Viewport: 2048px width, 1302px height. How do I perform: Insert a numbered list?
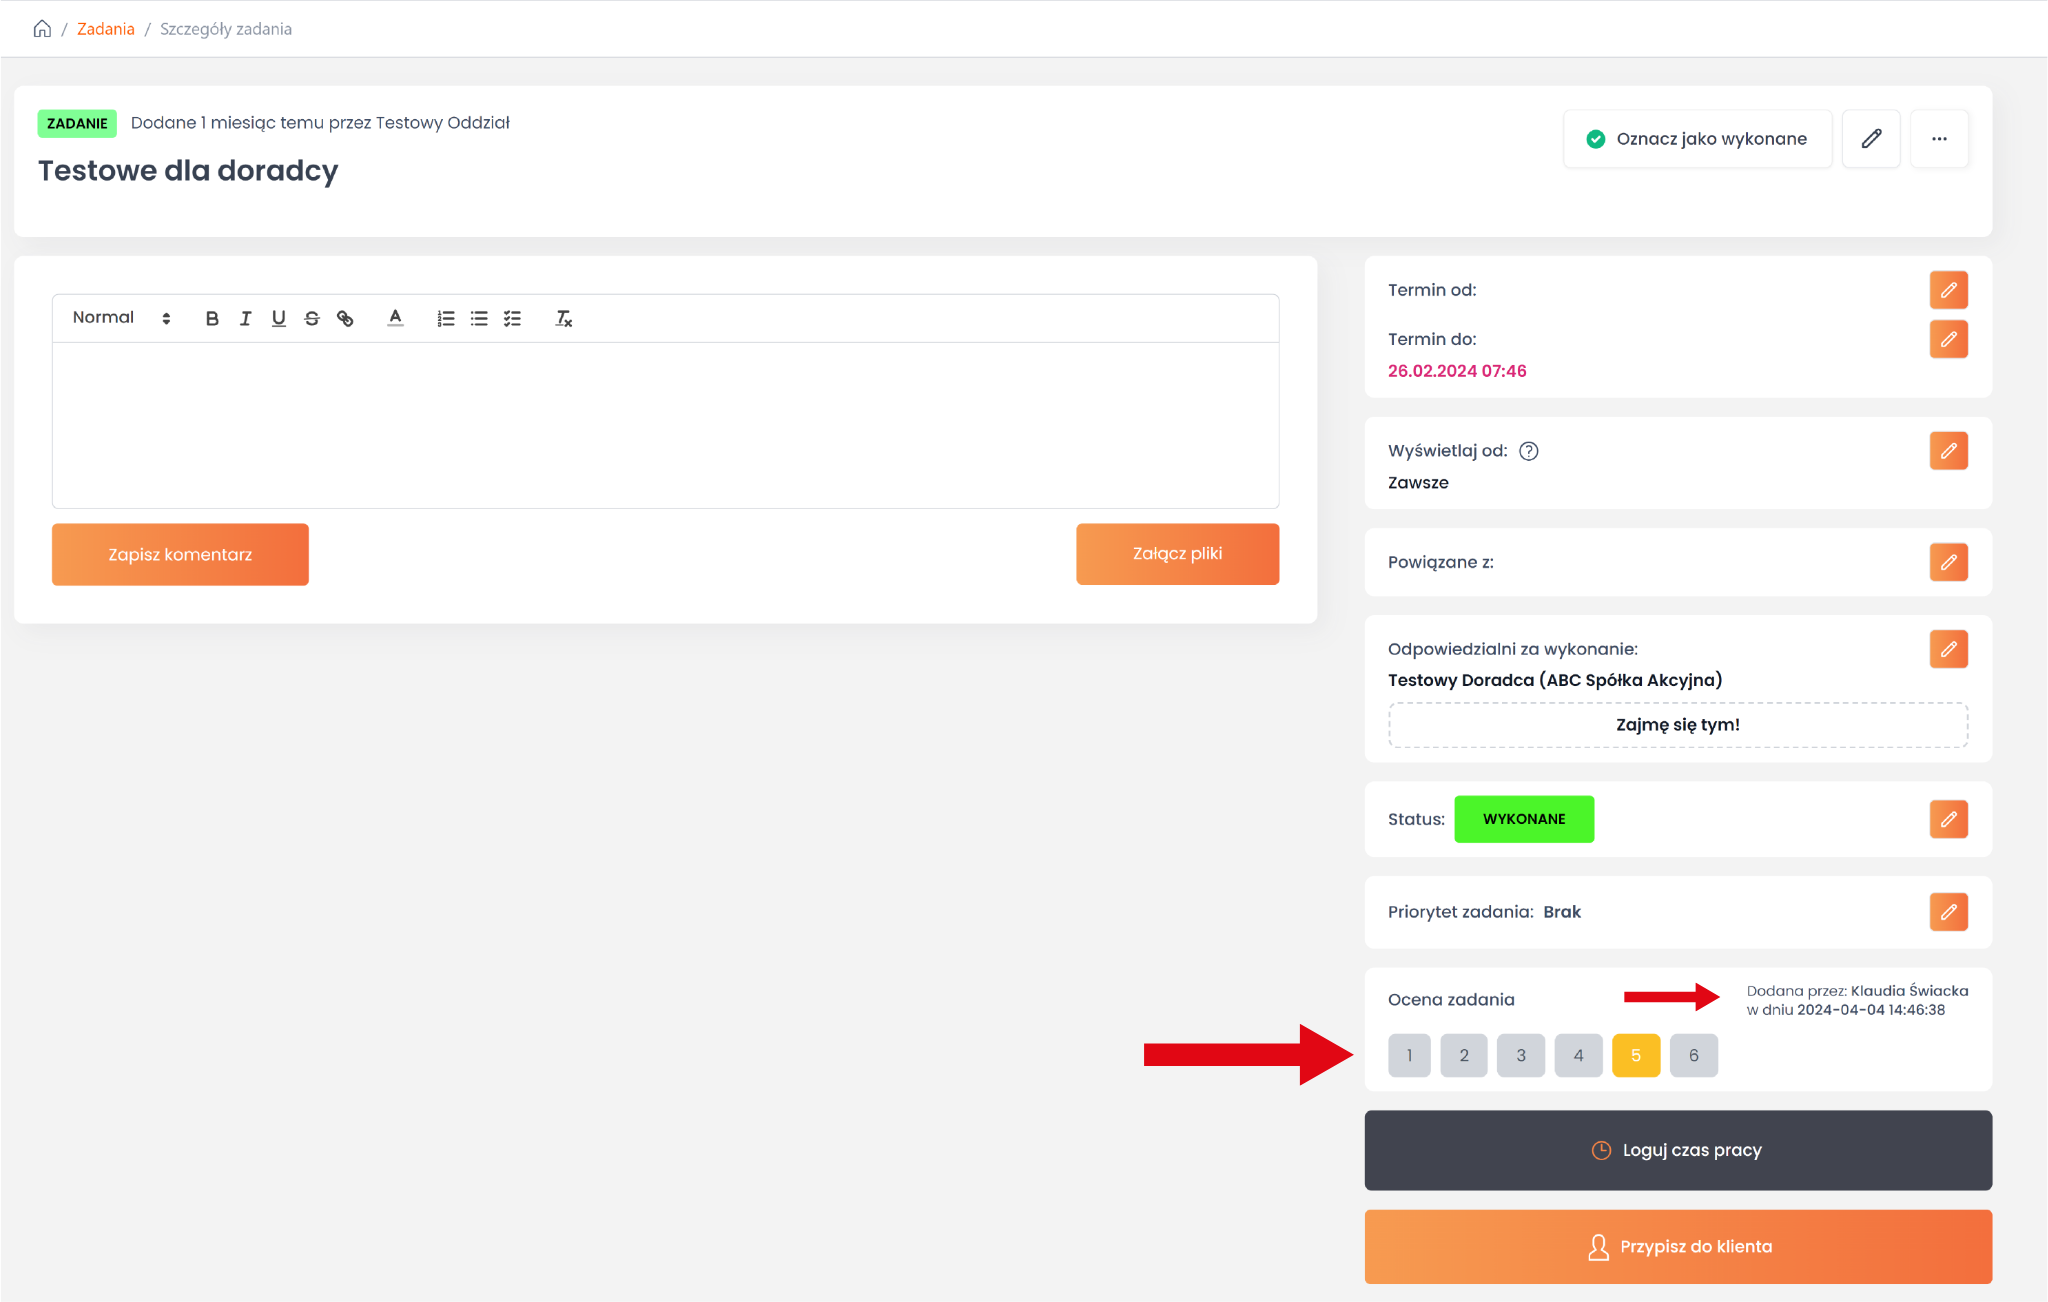click(446, 318)
